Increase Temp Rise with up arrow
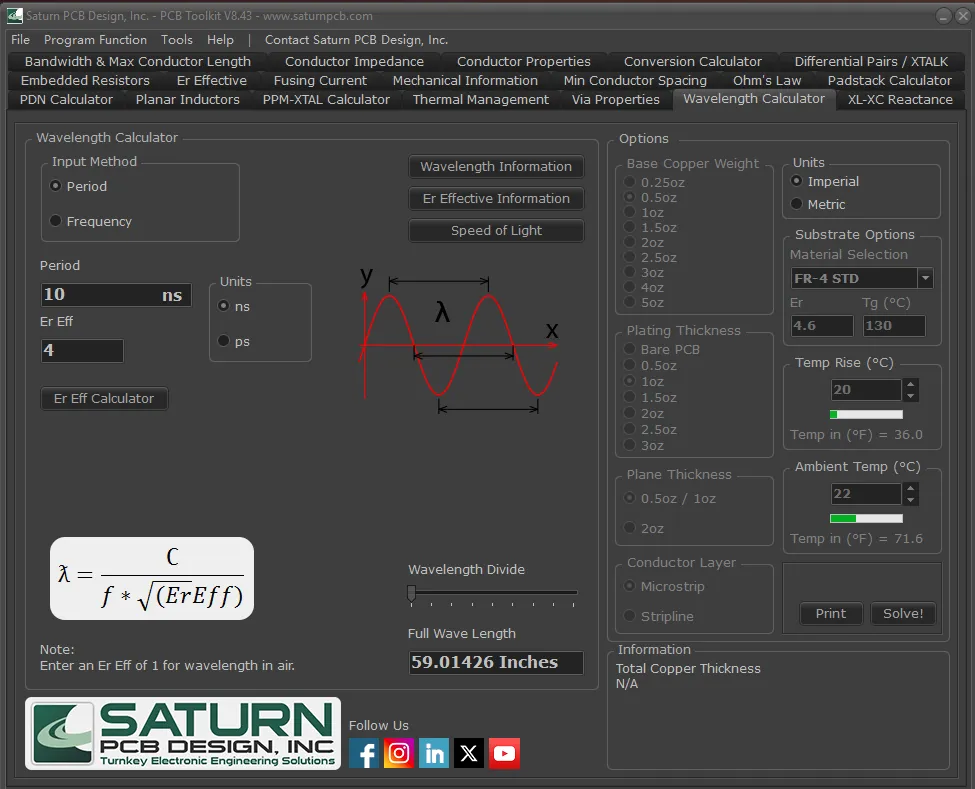 click(x=910, y=384)
